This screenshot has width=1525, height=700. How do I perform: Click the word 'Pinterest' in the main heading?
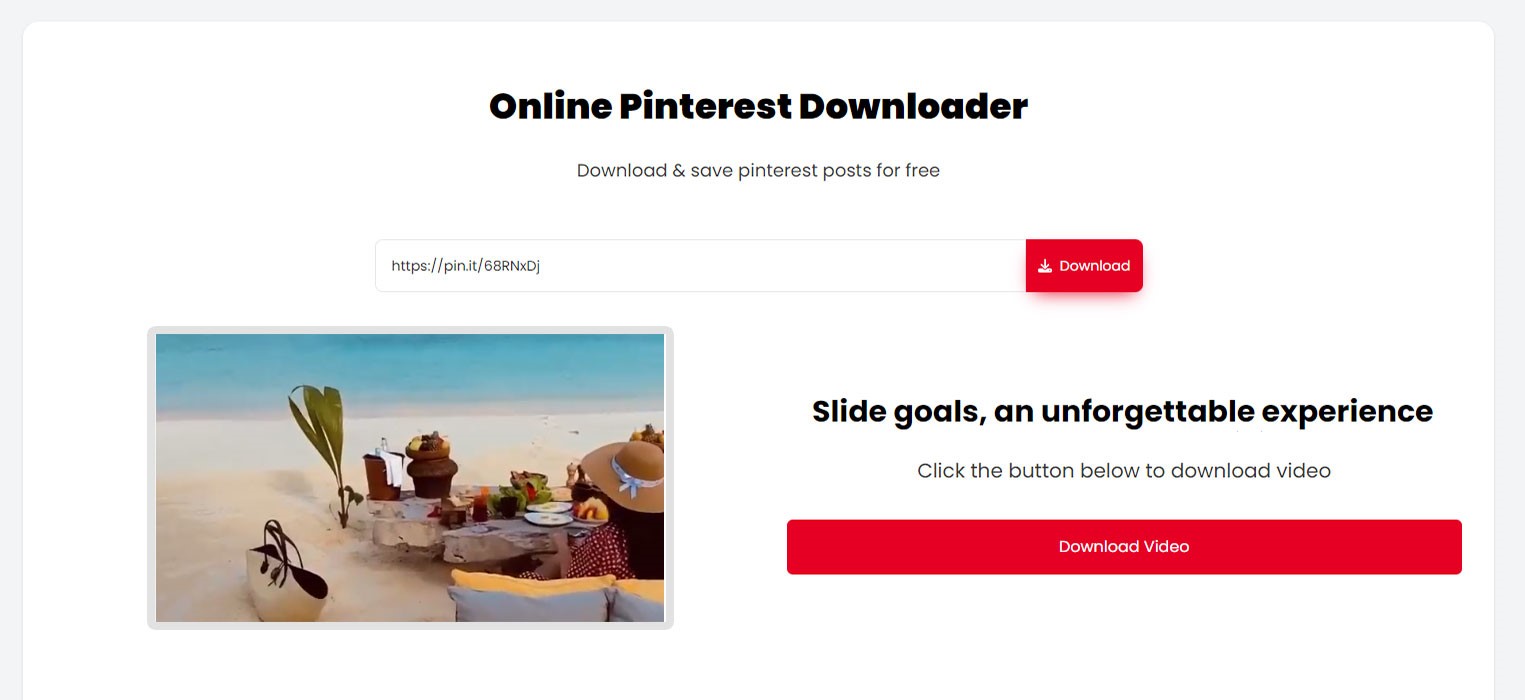pos(704,106)
